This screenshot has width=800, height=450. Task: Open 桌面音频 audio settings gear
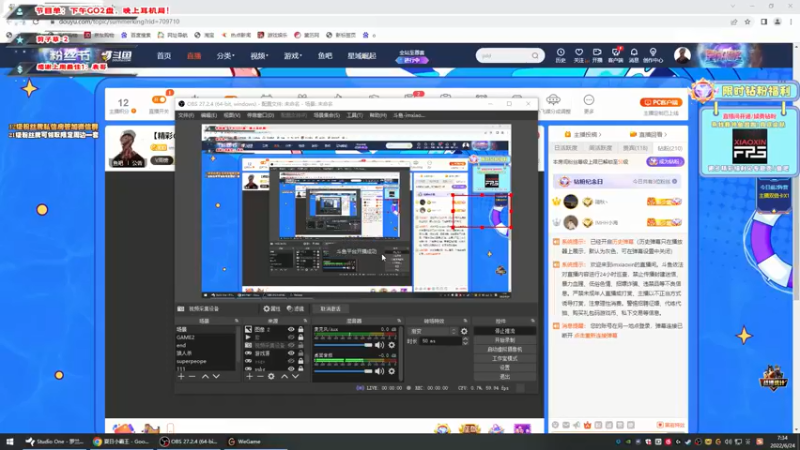[392, 371]
